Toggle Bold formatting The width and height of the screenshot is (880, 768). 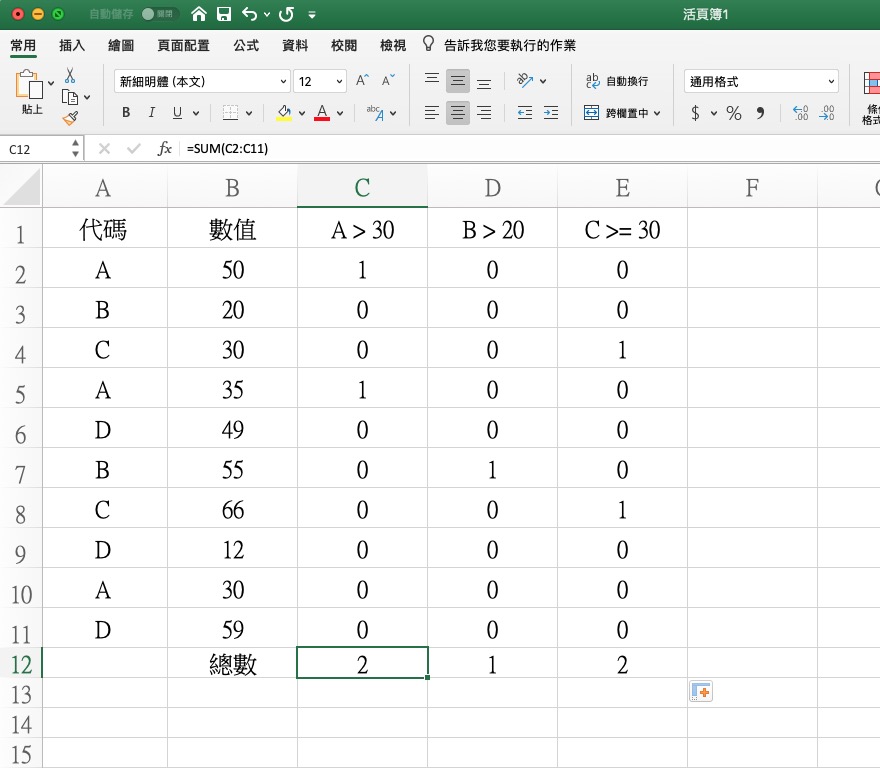126,113
